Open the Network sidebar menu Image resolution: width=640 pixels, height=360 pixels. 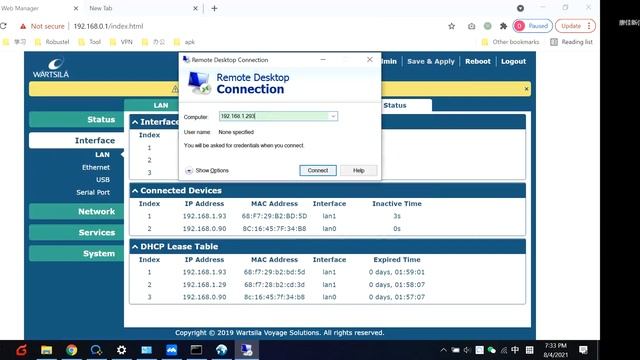[76, 211]
